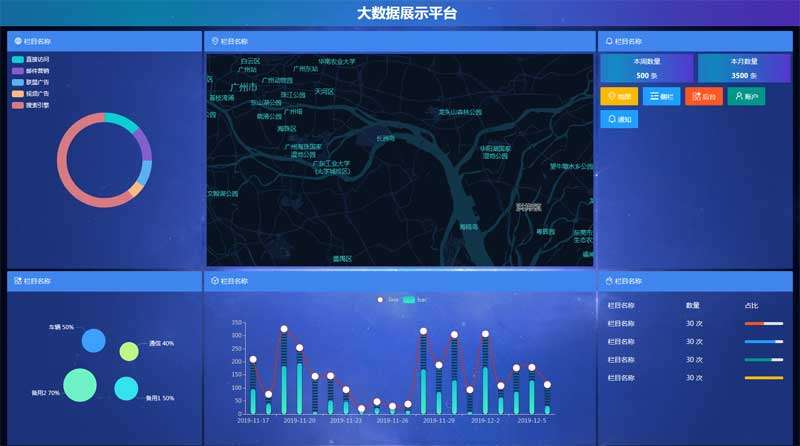
Task: Click the yellow progress bar in the table
Action: tap(763, 378)
